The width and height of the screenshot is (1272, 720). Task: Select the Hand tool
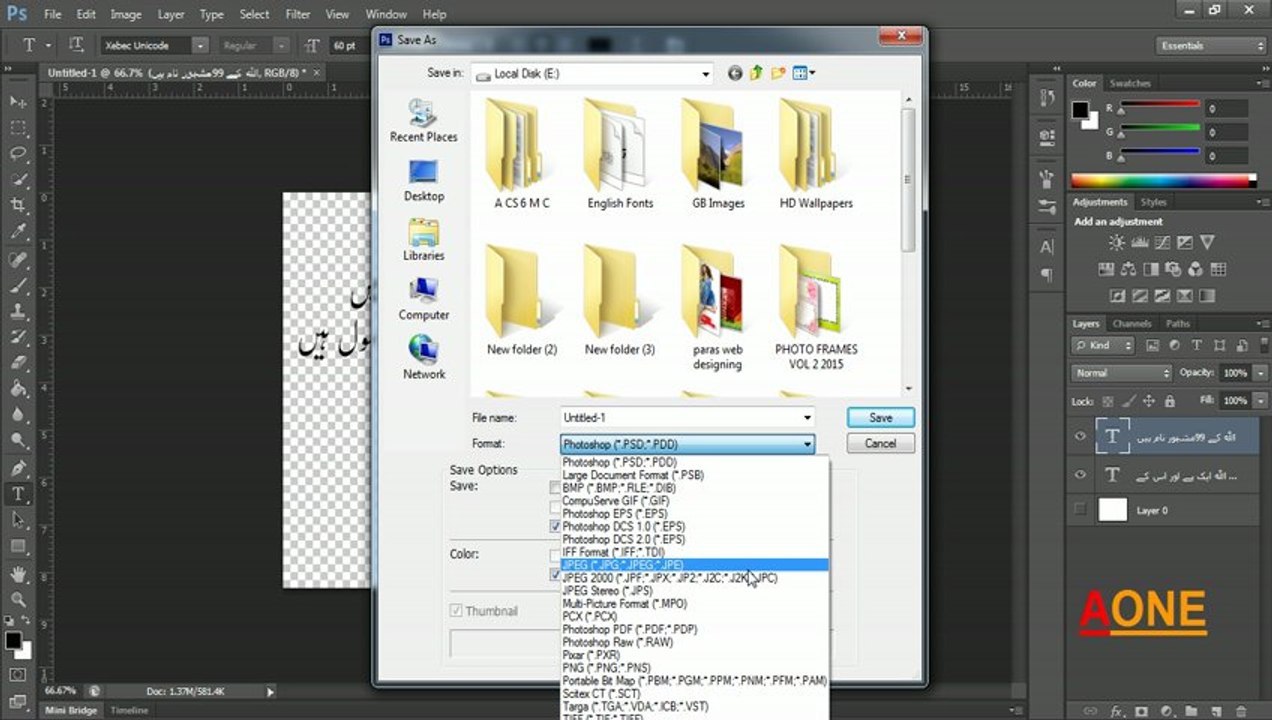[x=18, y=574]
